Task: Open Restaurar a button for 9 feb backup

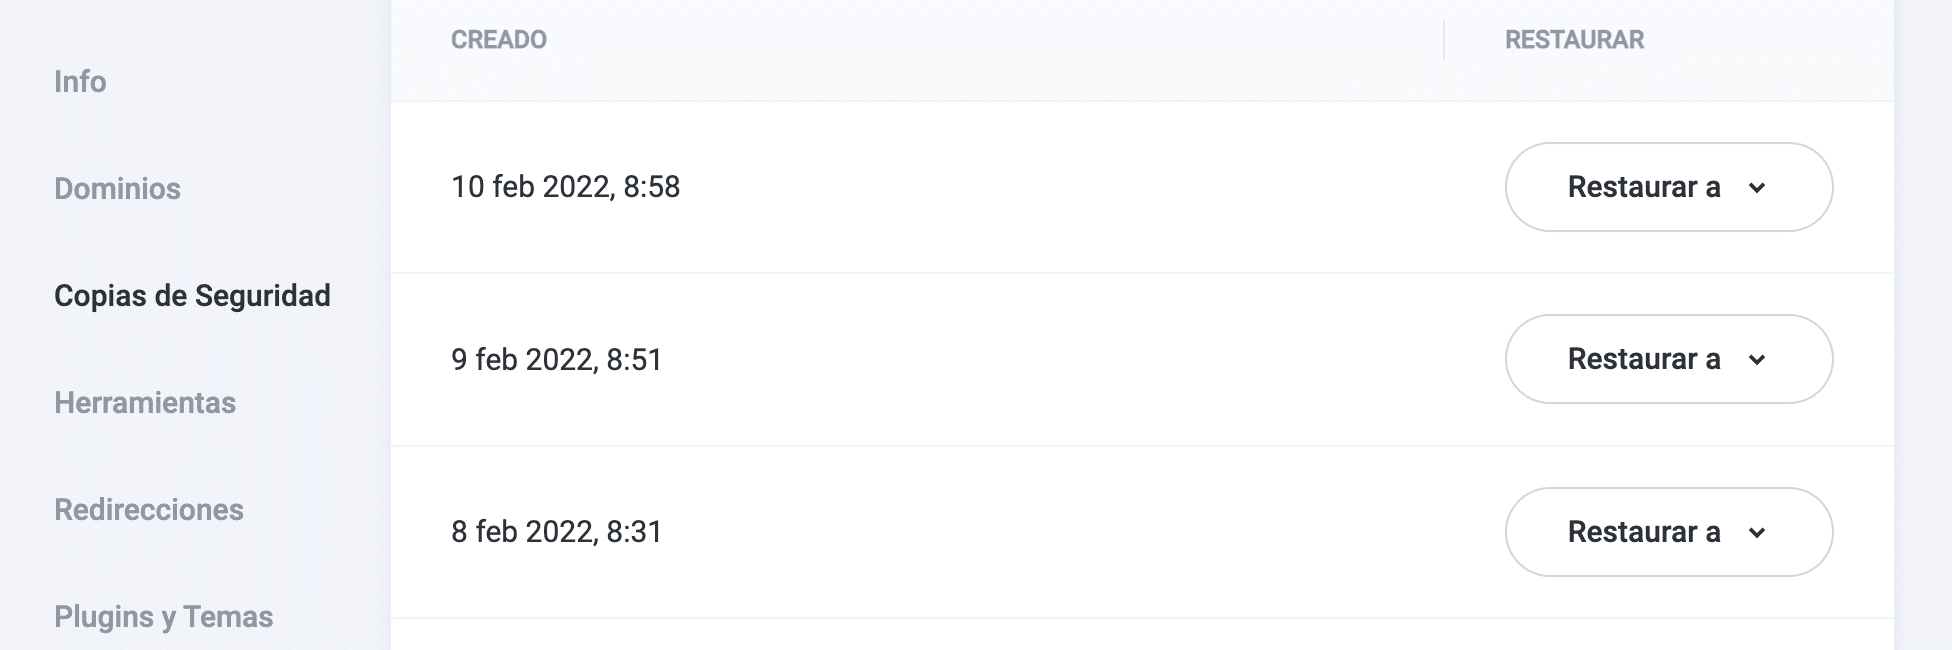Action: coord(1644,360)
